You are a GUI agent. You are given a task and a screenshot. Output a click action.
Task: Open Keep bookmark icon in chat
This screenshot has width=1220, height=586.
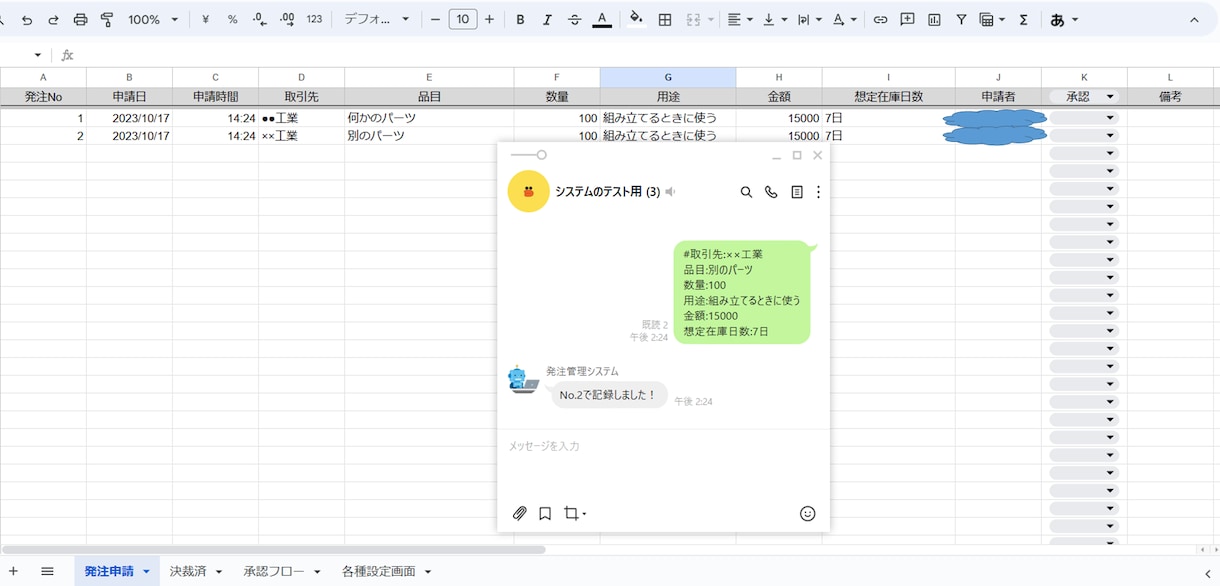pos(545,513)
